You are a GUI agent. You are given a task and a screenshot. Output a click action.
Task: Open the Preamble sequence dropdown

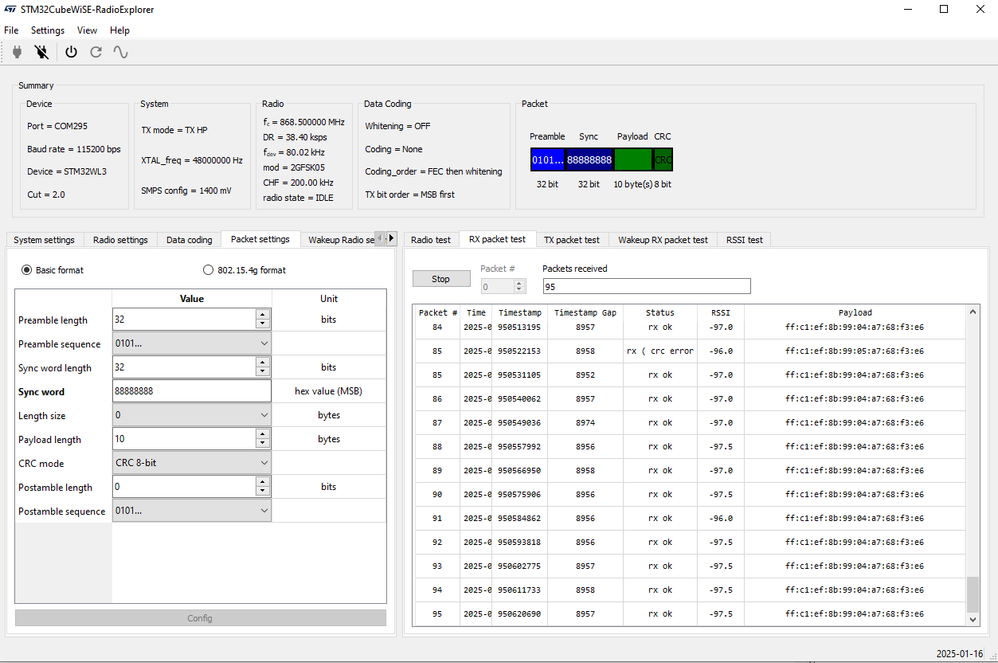[191, 343]
